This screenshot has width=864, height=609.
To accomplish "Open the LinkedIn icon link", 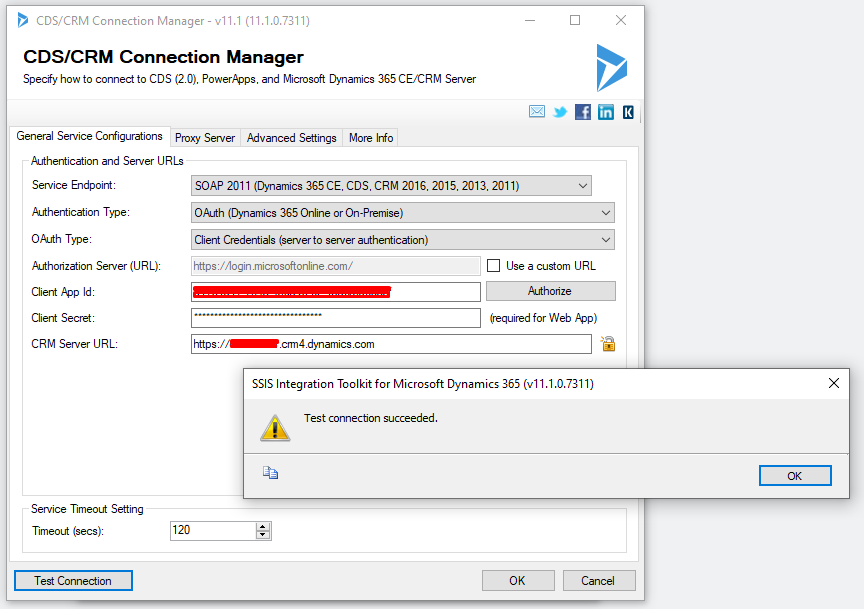I will click(x=606, y=112).
